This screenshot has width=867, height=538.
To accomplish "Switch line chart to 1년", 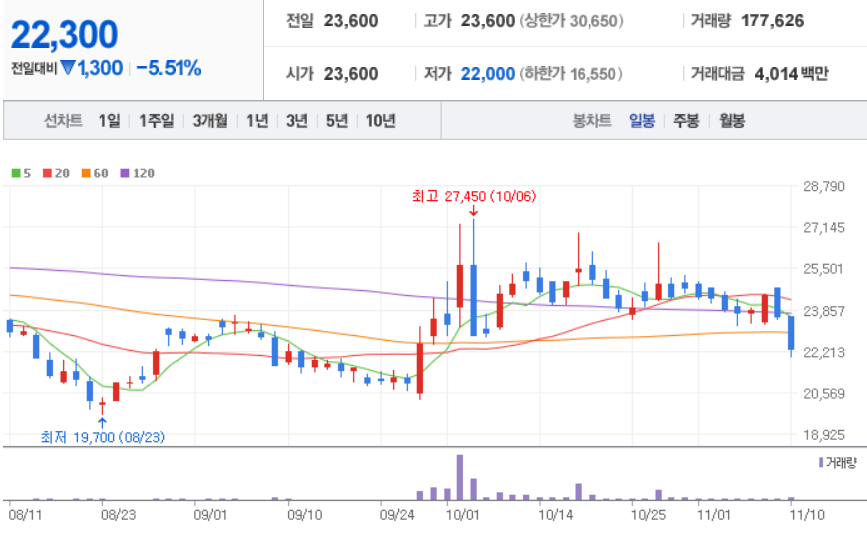I will click(x=257, y=120).
